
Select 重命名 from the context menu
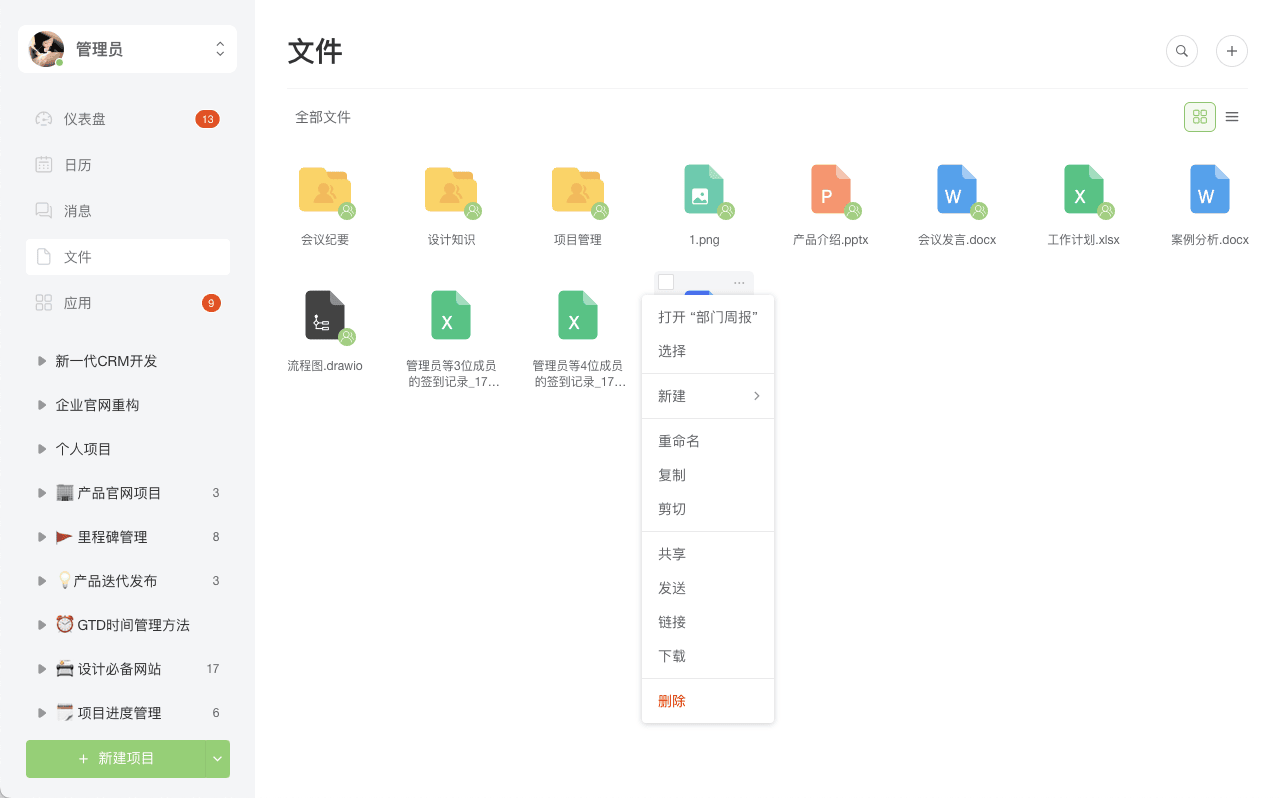[x=679, y=440]
